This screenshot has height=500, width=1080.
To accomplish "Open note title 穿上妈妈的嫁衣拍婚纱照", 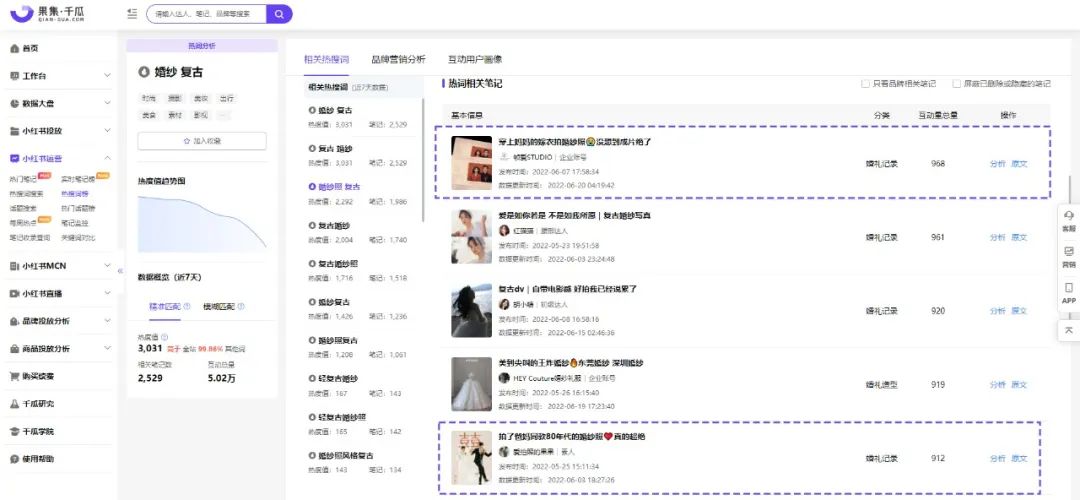I will click(575, 141).
